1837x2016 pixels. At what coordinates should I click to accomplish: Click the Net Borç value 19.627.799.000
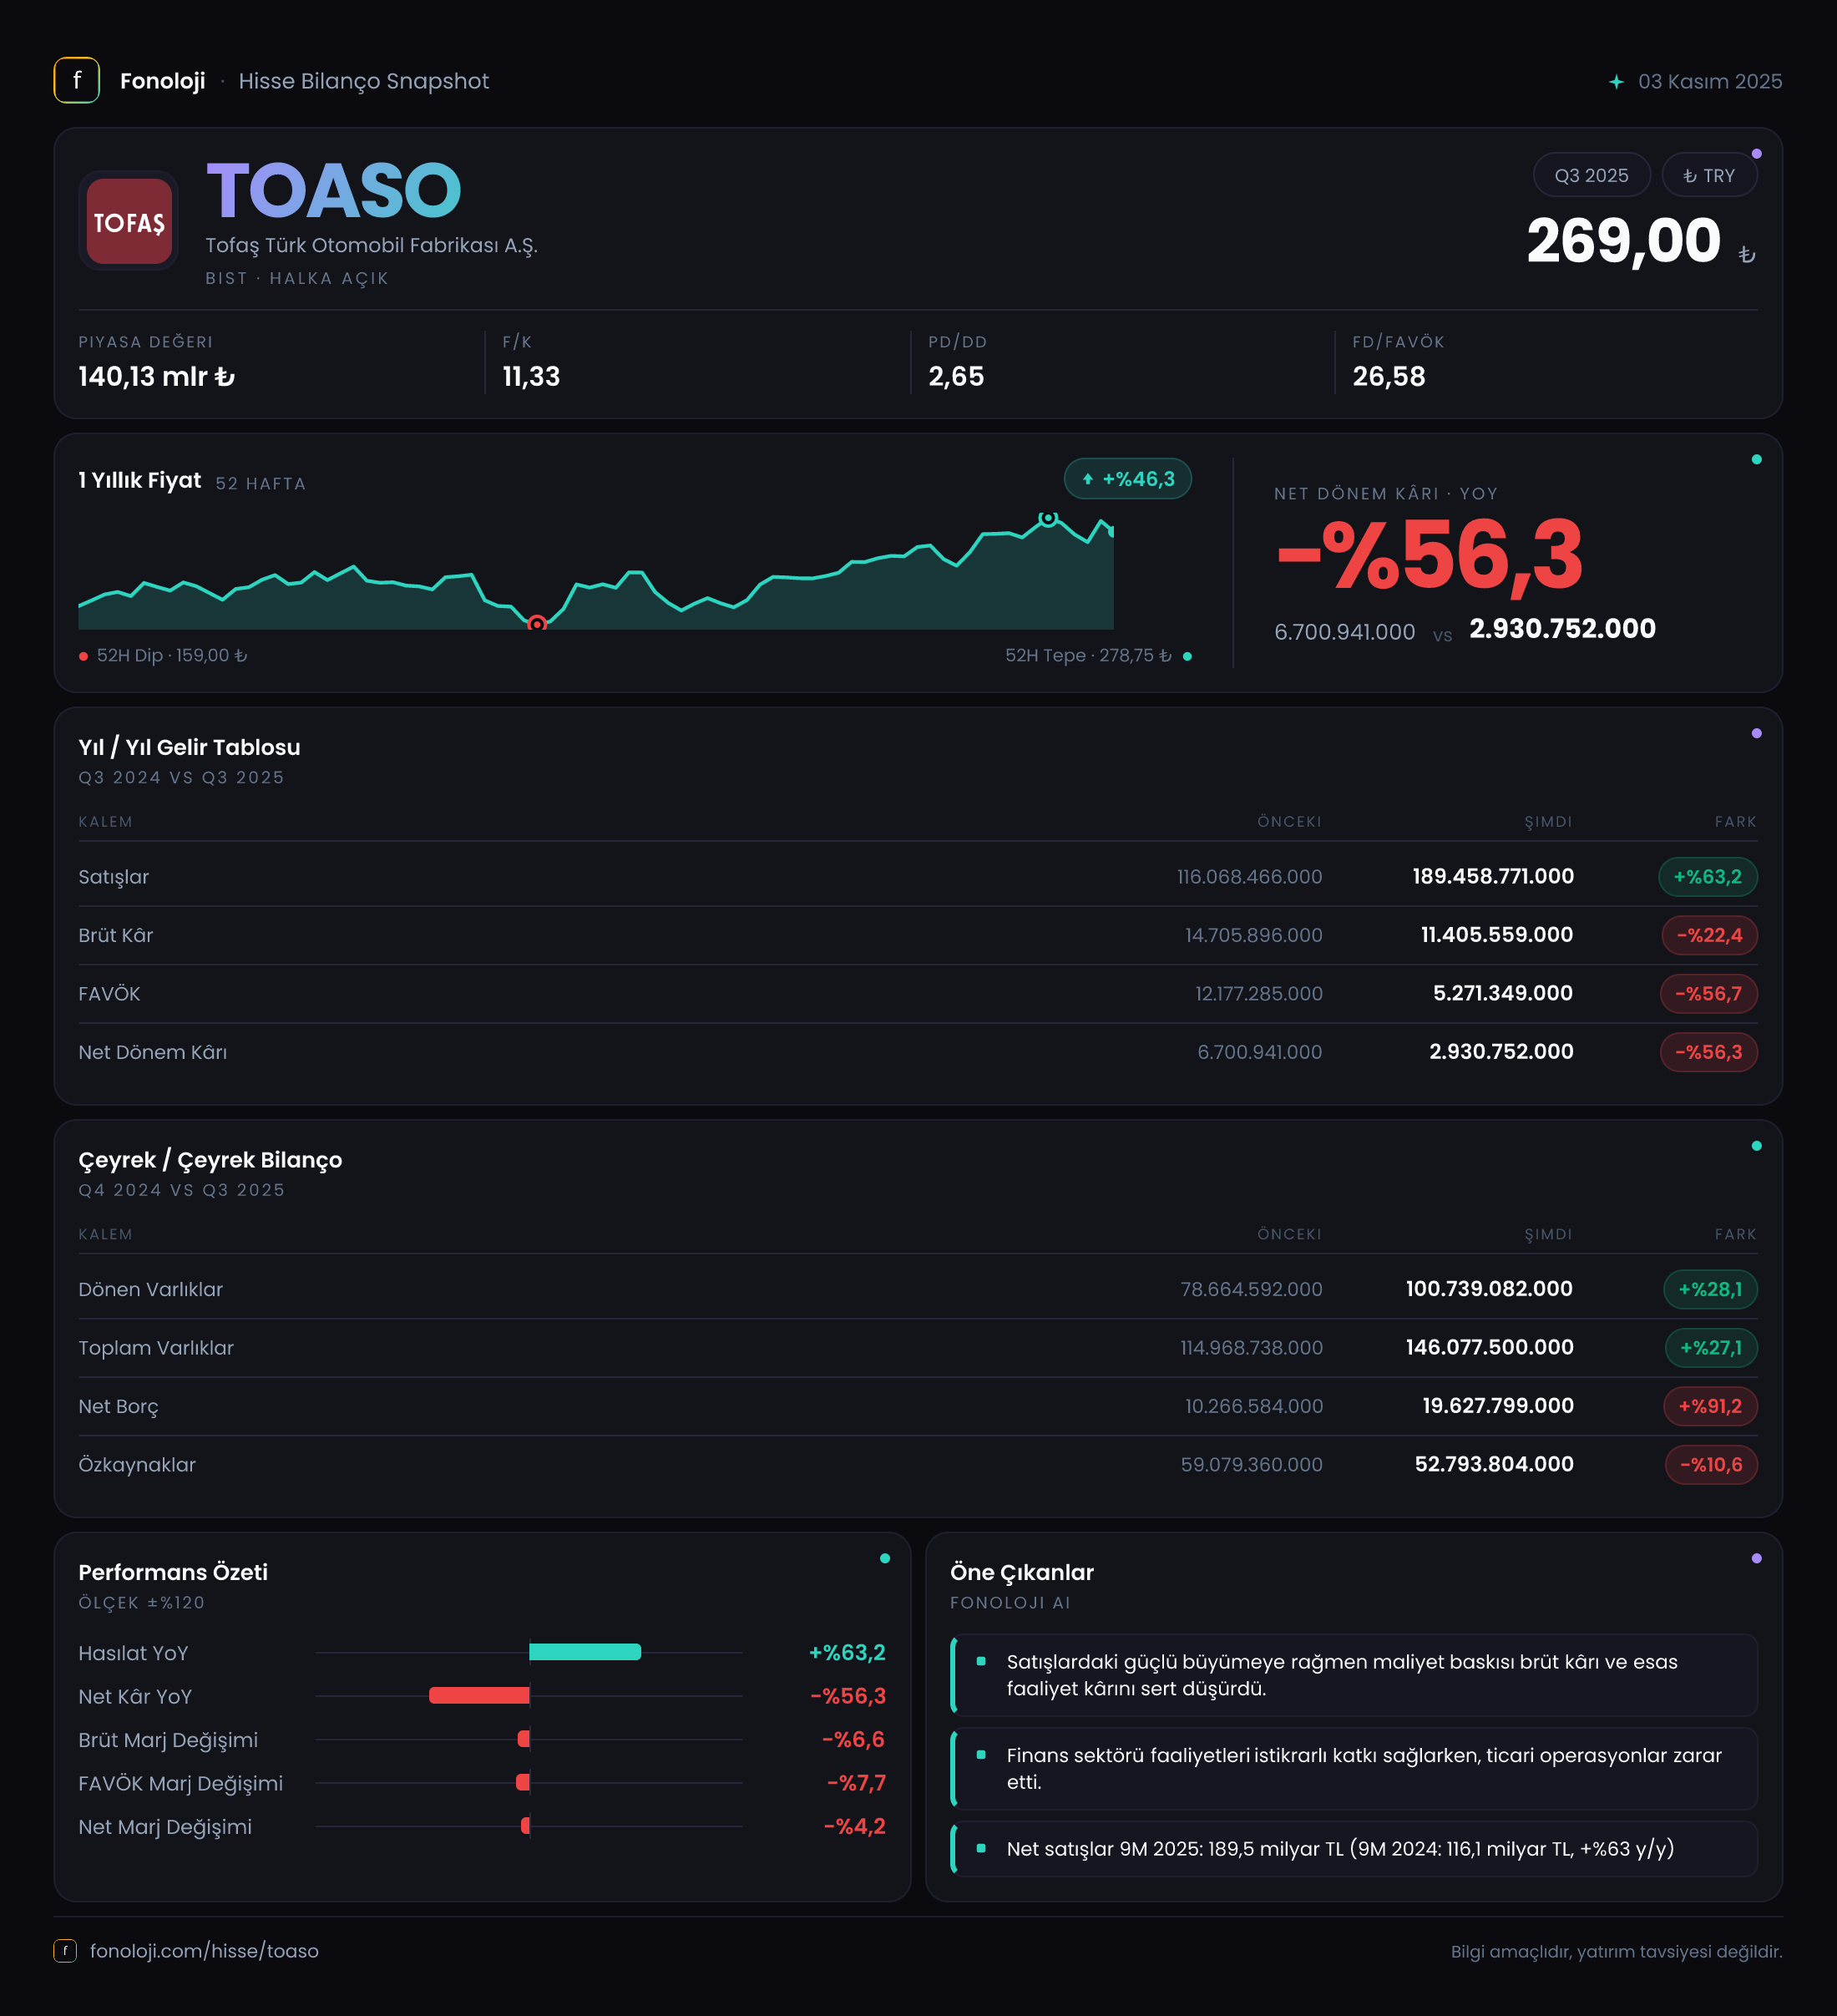[1498, 1406]
